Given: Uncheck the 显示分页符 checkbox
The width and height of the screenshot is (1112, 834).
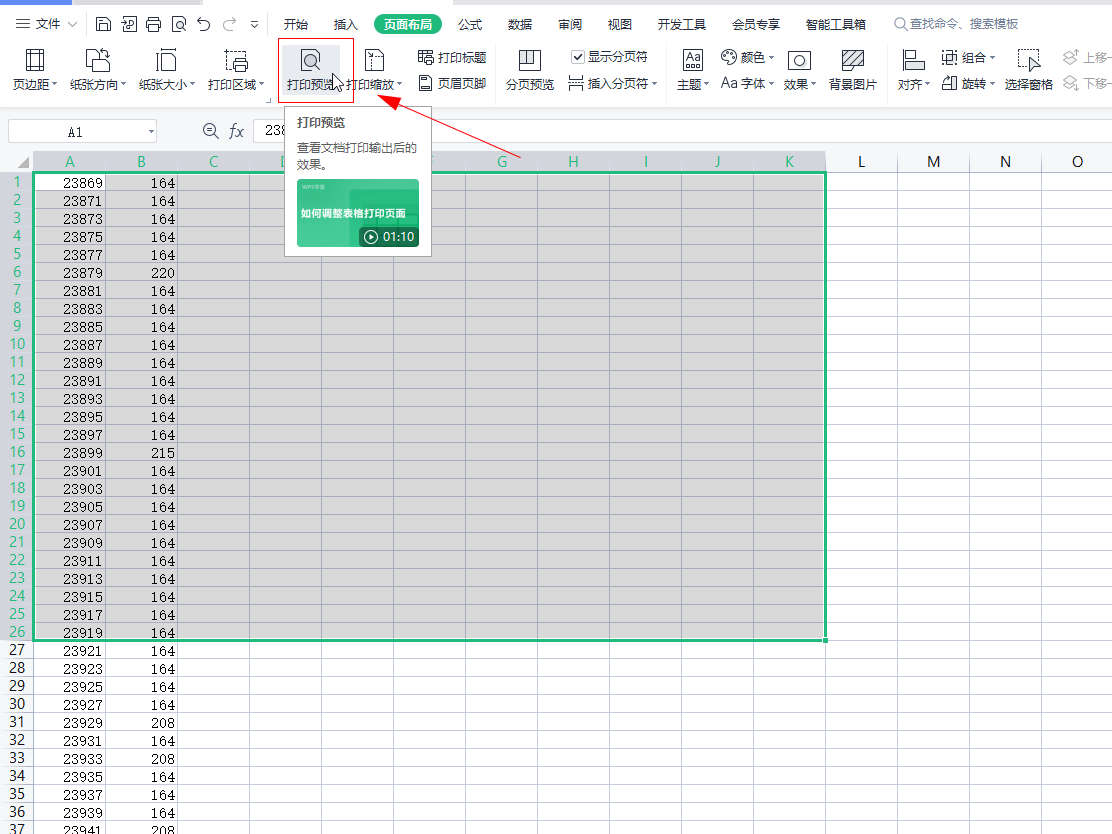Looking at the screenshot, I should (578, 57).
